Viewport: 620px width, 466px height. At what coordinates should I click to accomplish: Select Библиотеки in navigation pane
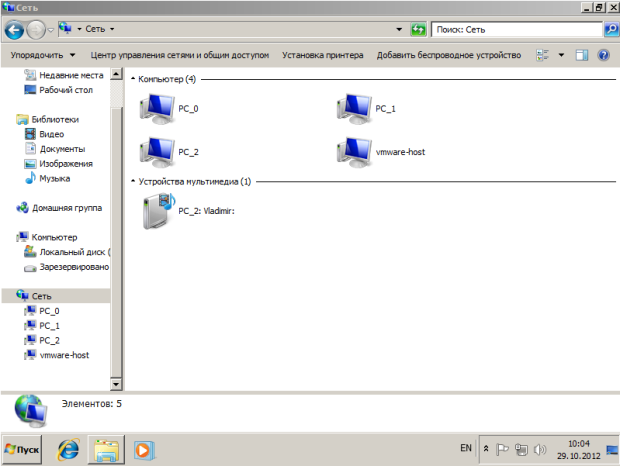coord(47,119)
